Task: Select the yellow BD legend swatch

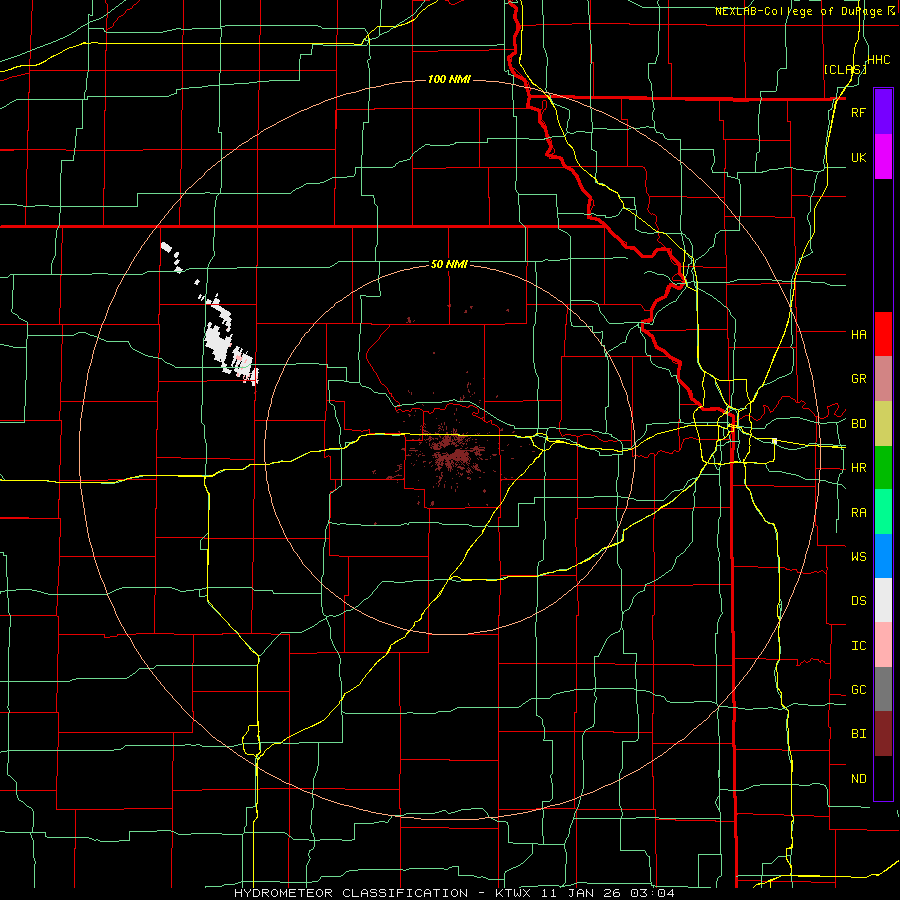Action: pyautogui.click(x=883, y=424)
